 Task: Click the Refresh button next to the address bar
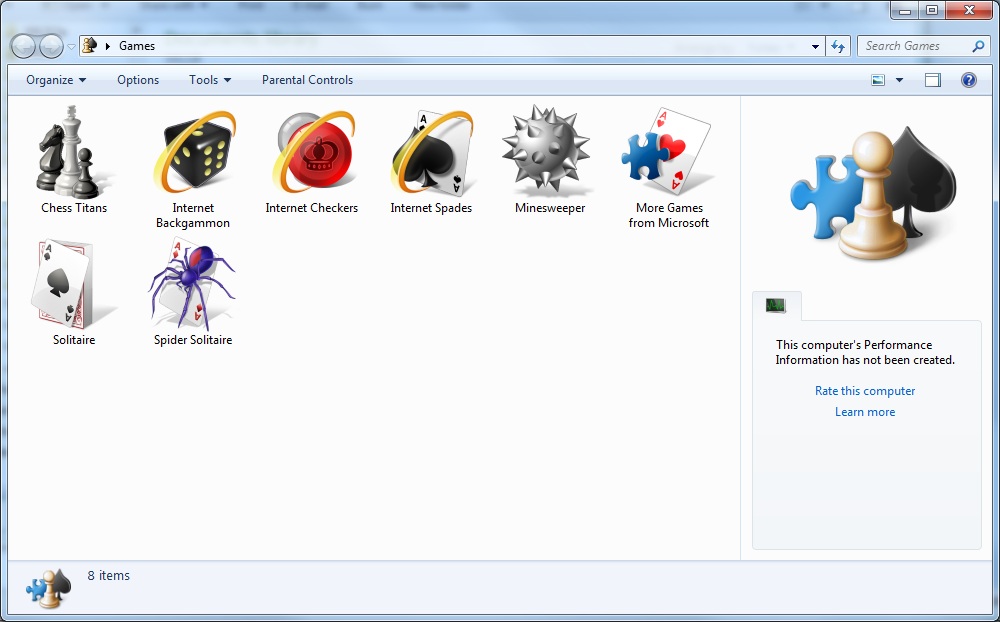coord(838,46)
